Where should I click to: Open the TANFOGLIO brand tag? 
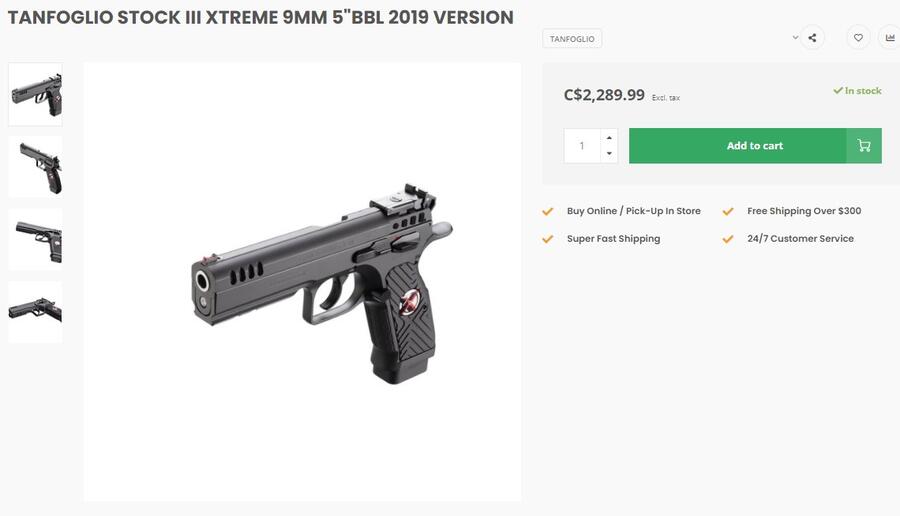point(572,39)
